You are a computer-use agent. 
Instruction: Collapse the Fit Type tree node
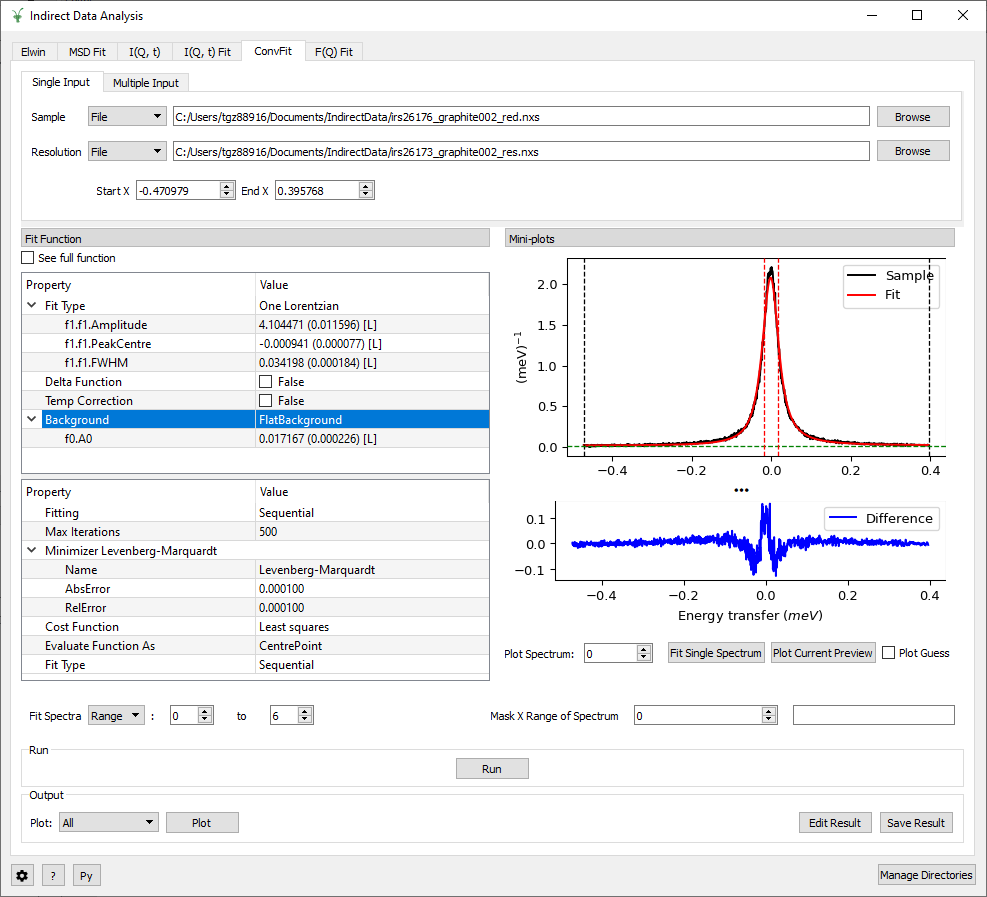(x=32, y=306)
